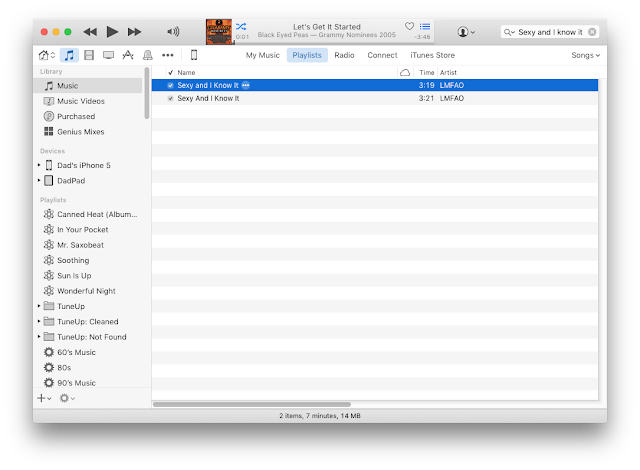Viewport: 640px width, 470px height.
Task: Click the iCloud status column header
Action: 405,73
